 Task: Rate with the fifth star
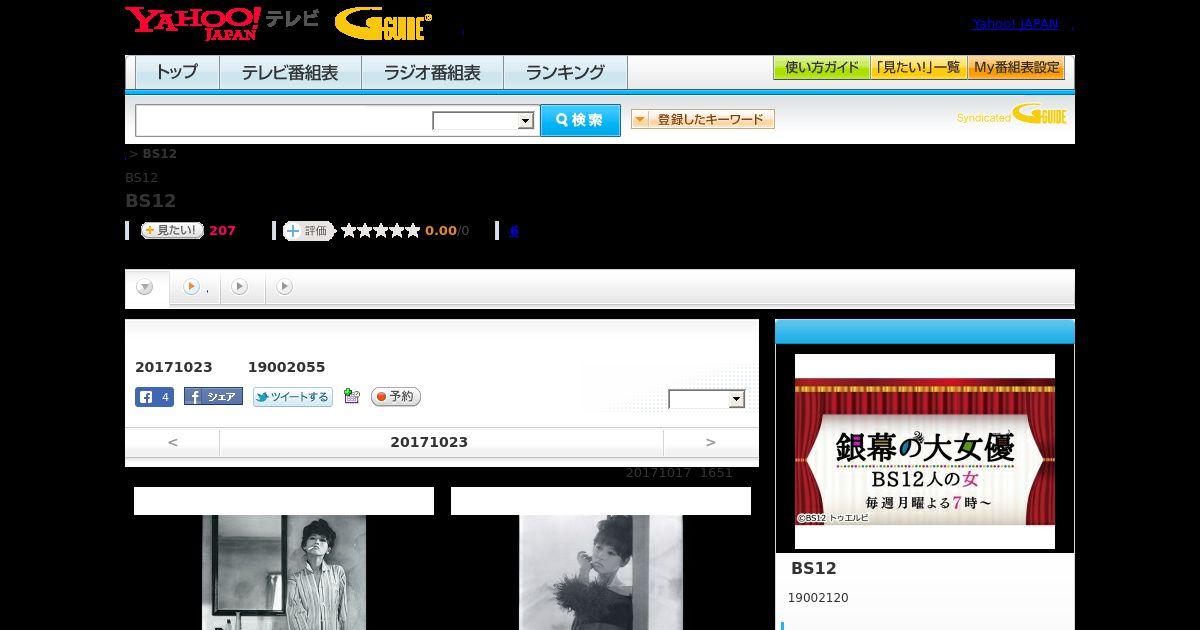(x=413, y=230)
